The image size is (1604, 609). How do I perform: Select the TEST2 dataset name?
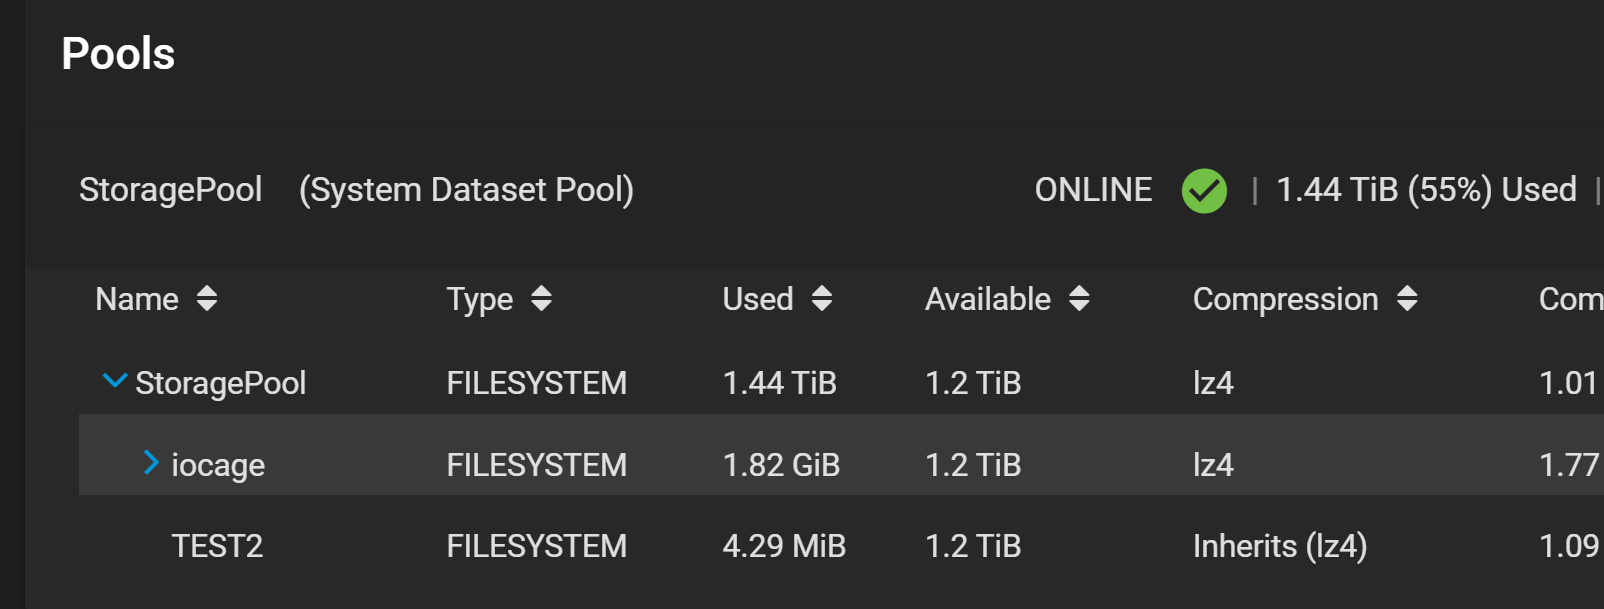(x=217, y=546)
